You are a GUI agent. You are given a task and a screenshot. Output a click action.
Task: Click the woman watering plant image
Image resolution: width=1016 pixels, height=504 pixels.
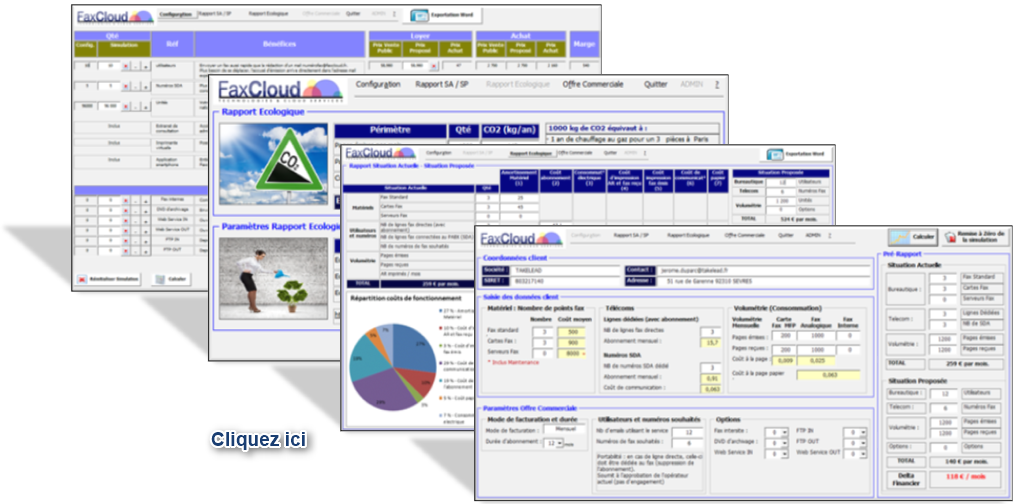(x=273, y=277)
